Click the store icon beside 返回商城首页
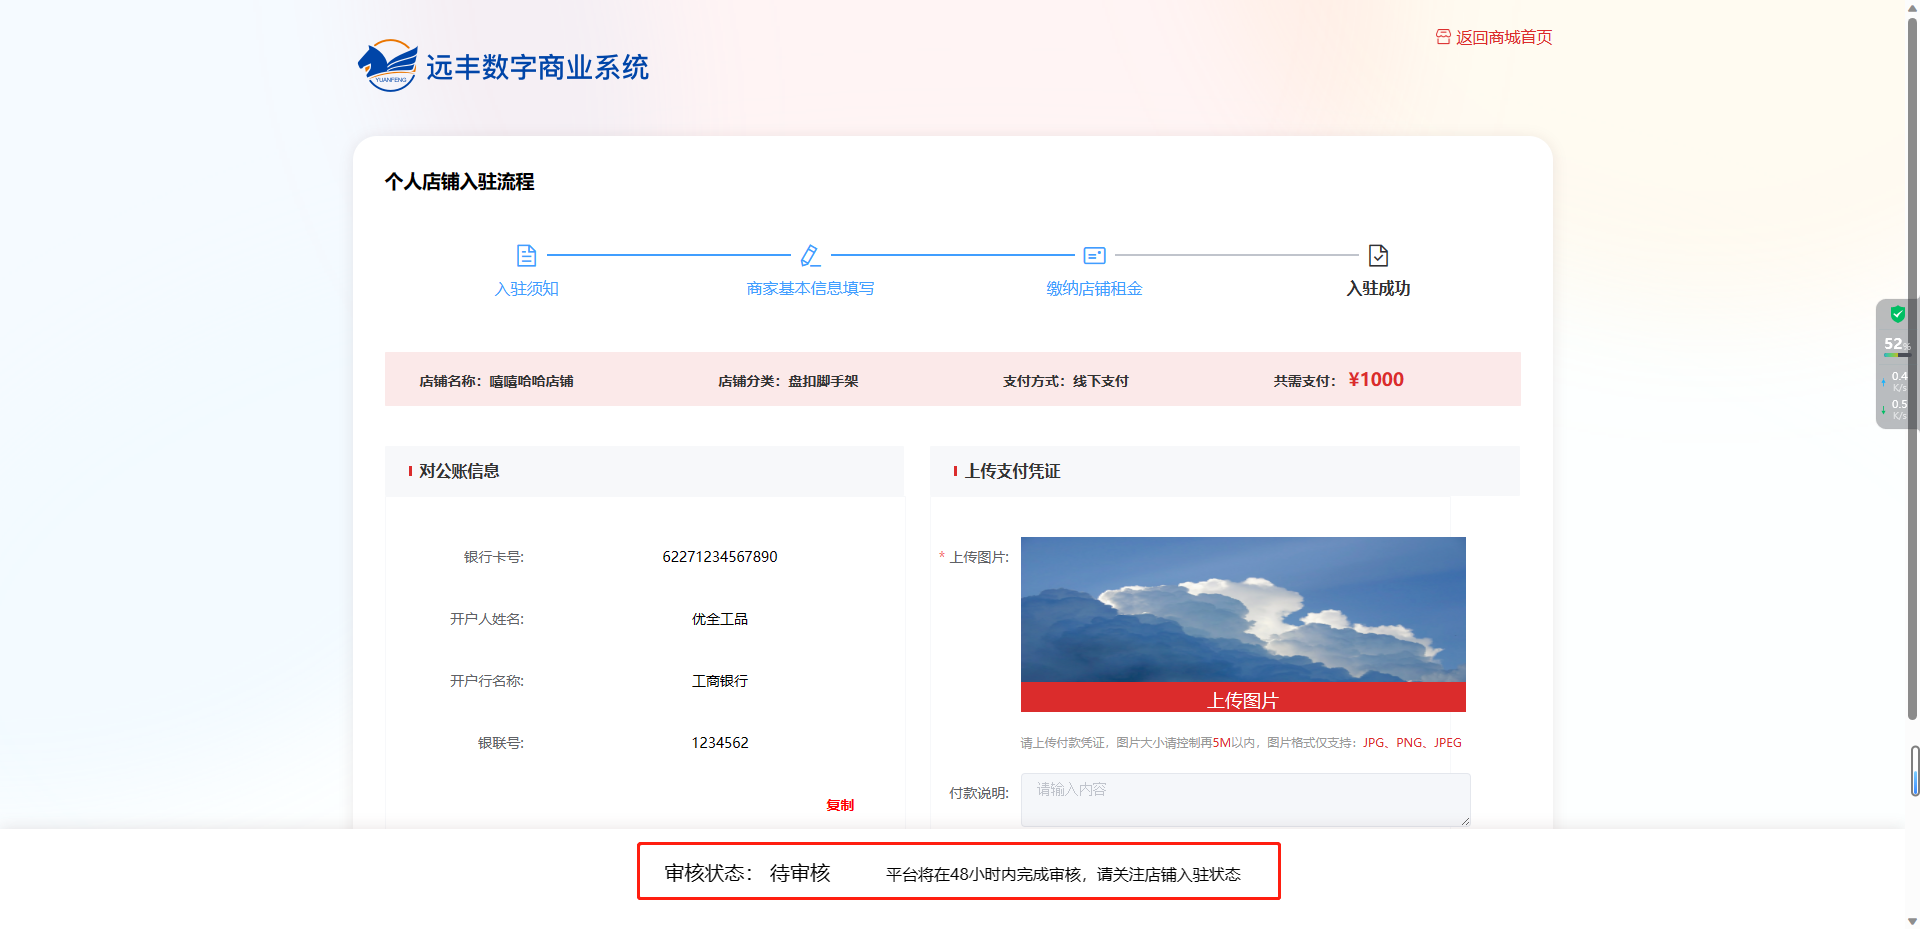The image size is (1920, 929). [x=1443, y=37]
